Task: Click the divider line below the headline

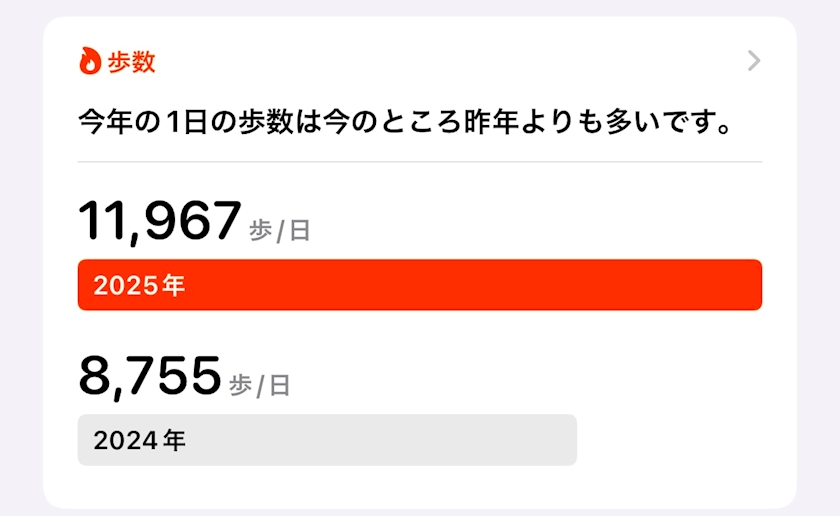Action: point(420,161)
